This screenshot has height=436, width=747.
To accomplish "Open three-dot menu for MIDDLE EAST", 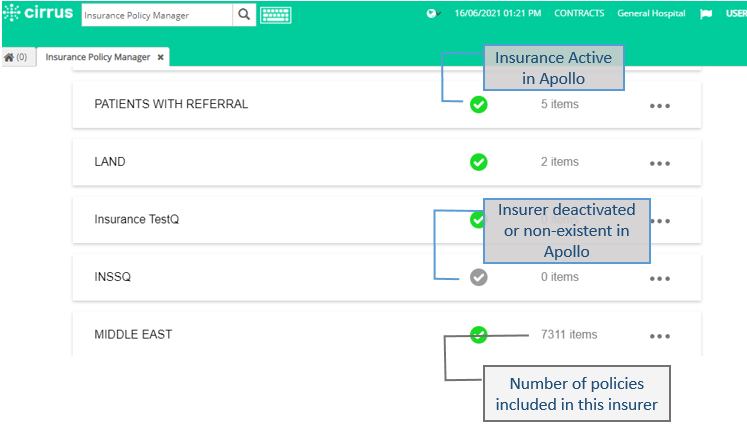I will tap(660, 336).
